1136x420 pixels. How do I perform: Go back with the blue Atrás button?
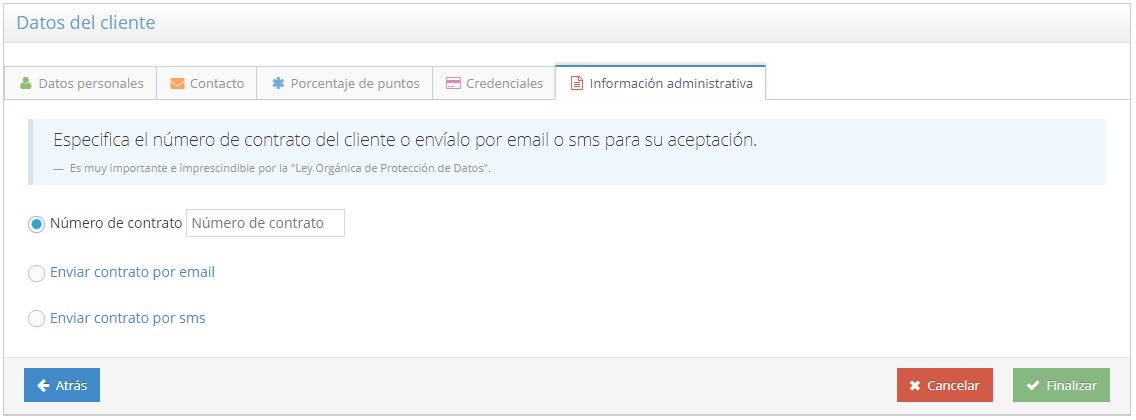point(62,385)
